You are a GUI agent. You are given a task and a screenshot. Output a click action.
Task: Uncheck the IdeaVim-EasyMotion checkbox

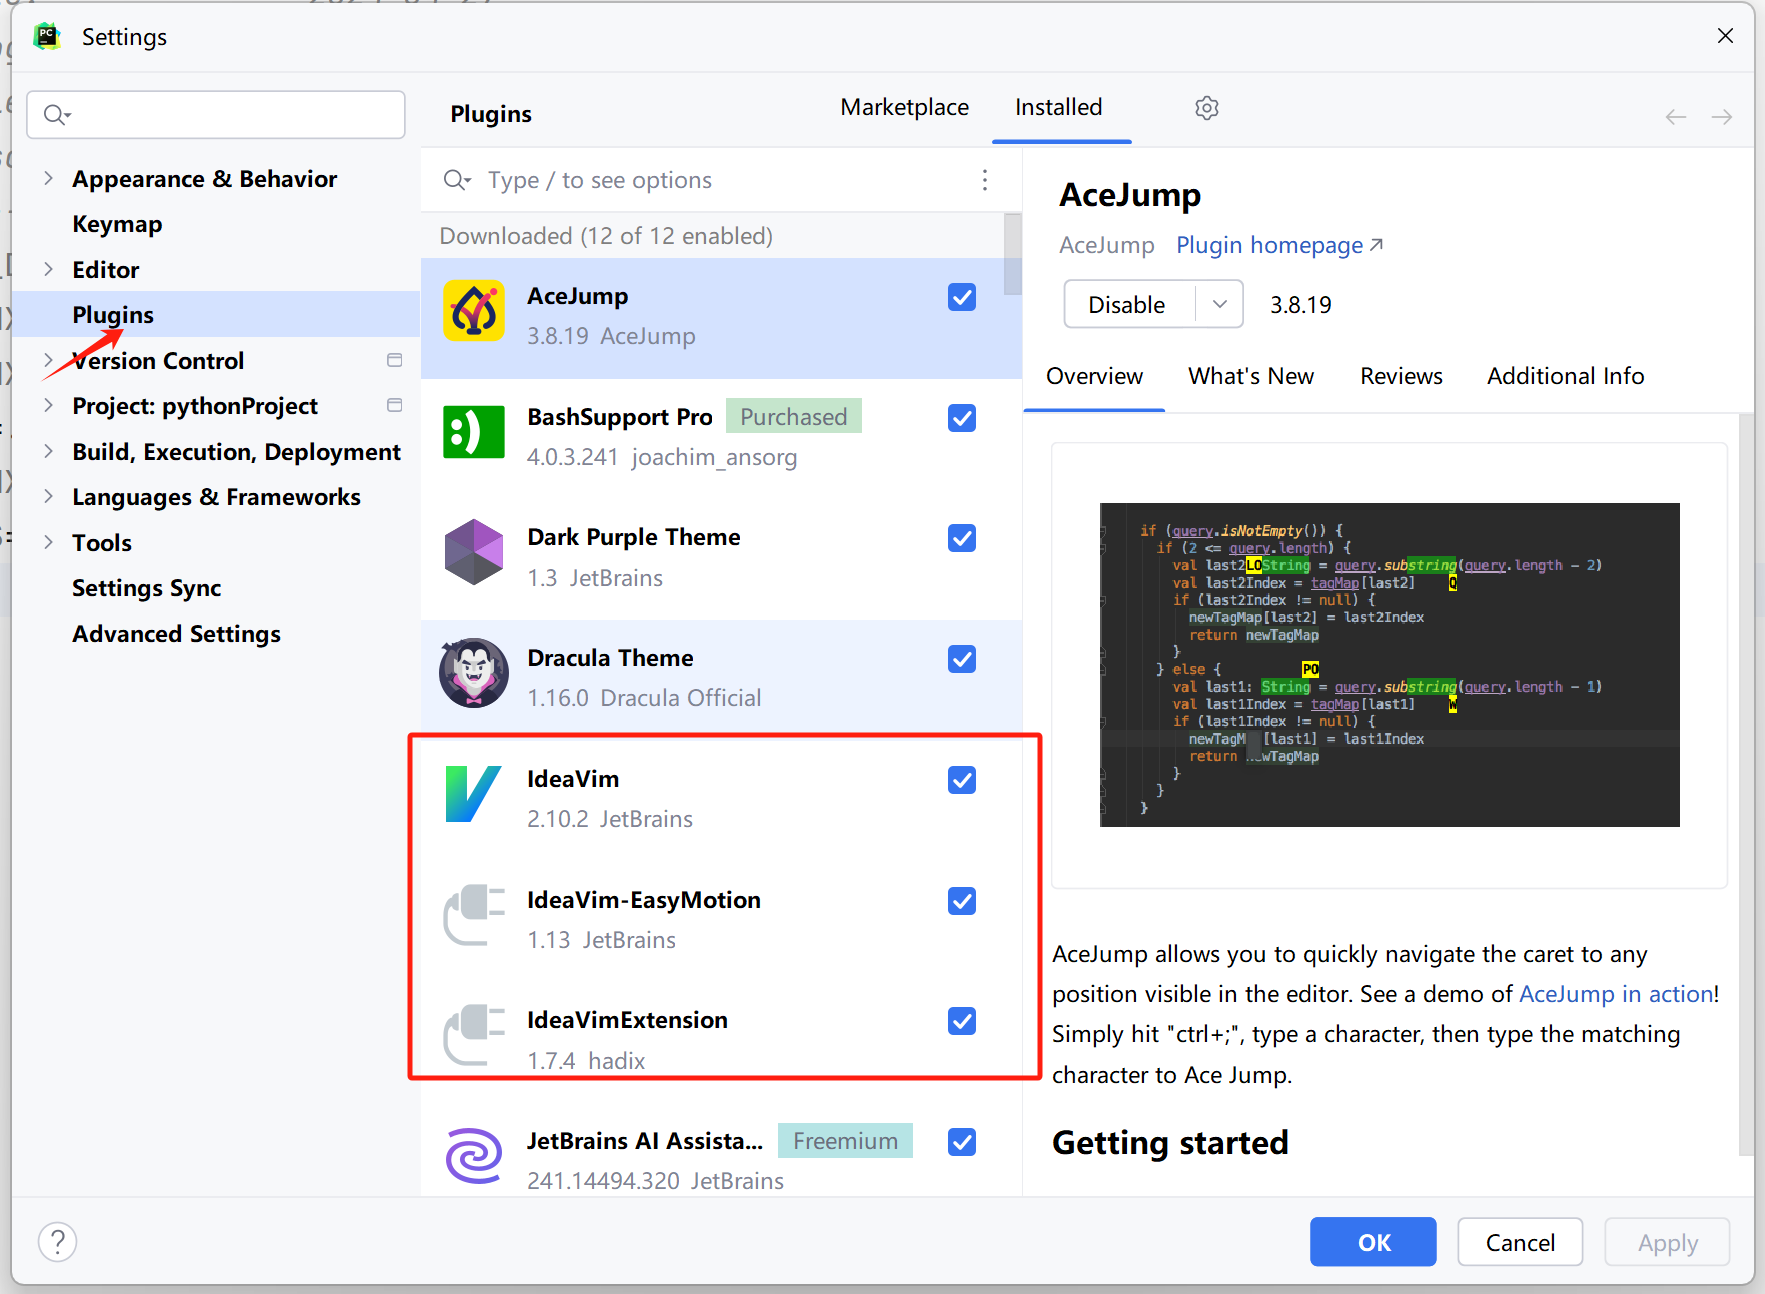(x=962, y=901)
